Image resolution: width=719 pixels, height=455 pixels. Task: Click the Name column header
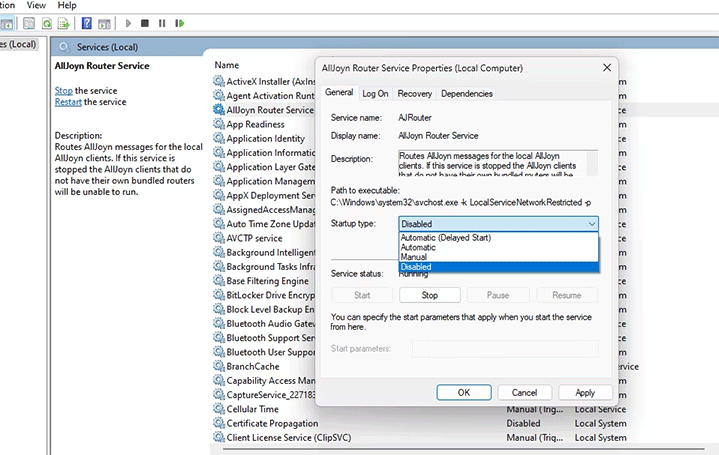227,65
